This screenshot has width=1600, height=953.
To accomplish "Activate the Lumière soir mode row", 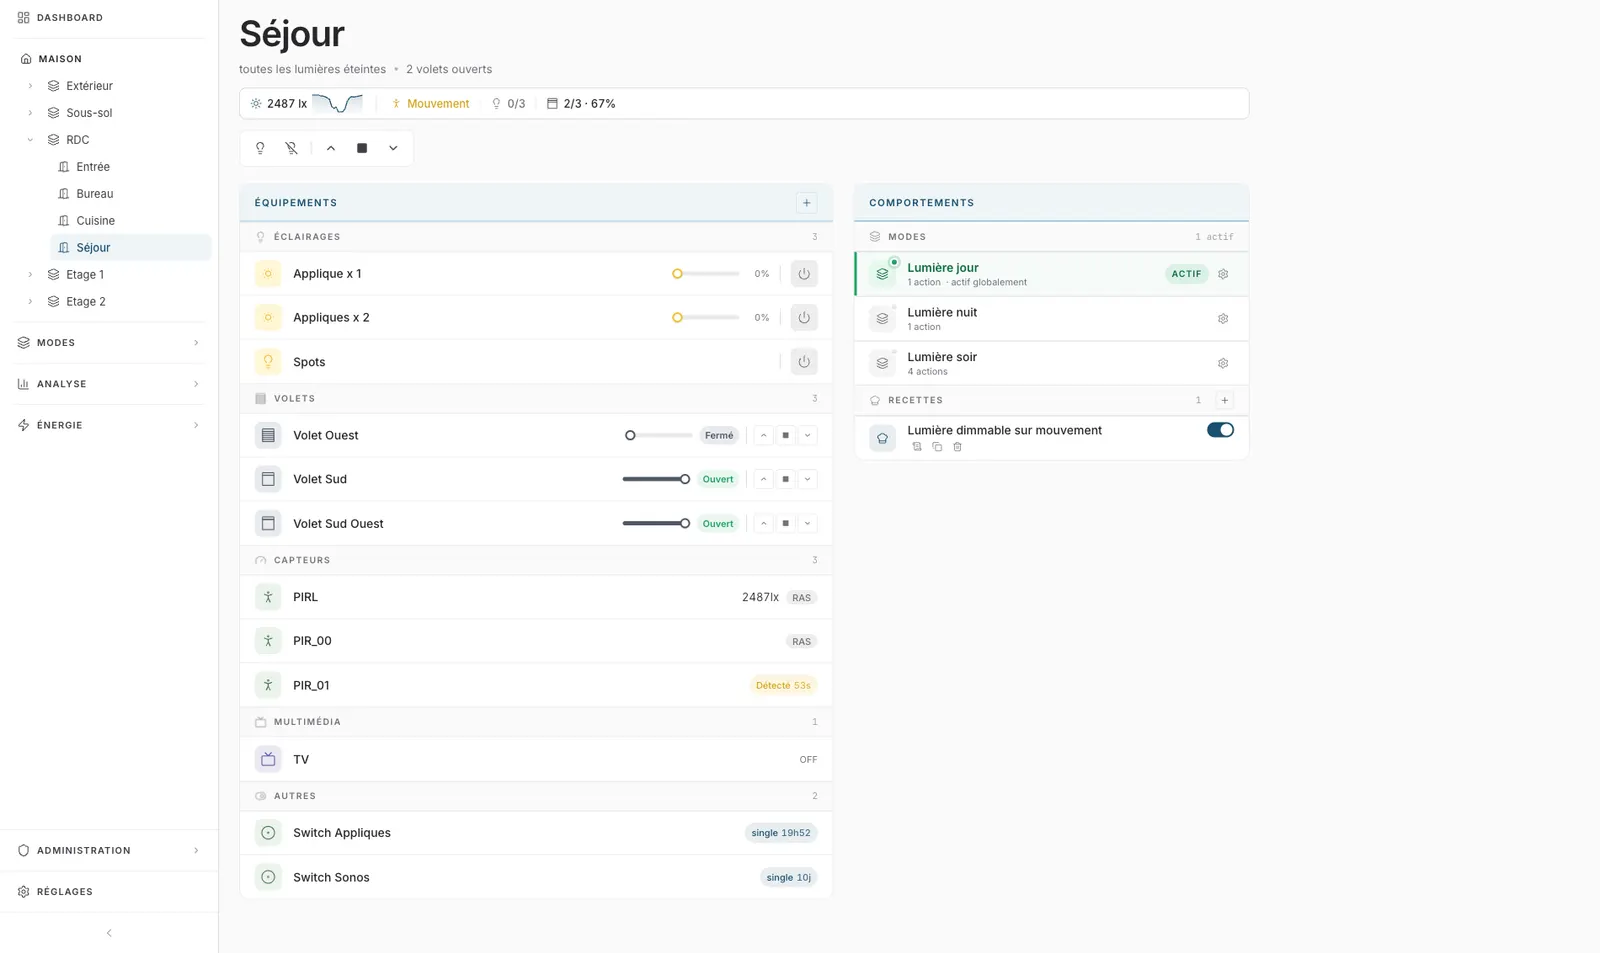I will tap(1051, 363).
